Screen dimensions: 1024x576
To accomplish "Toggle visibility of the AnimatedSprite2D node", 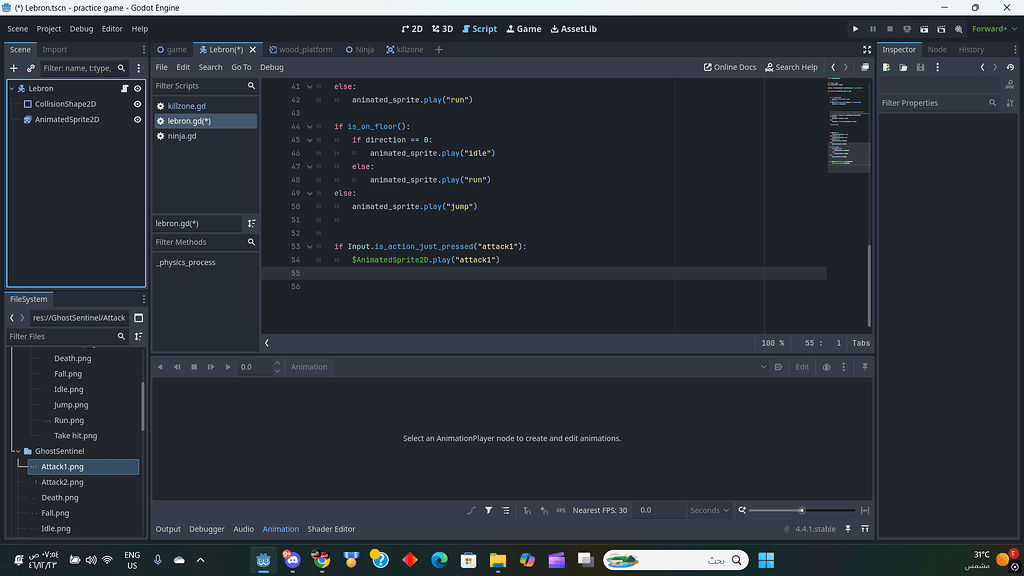I will click(137, 119).
